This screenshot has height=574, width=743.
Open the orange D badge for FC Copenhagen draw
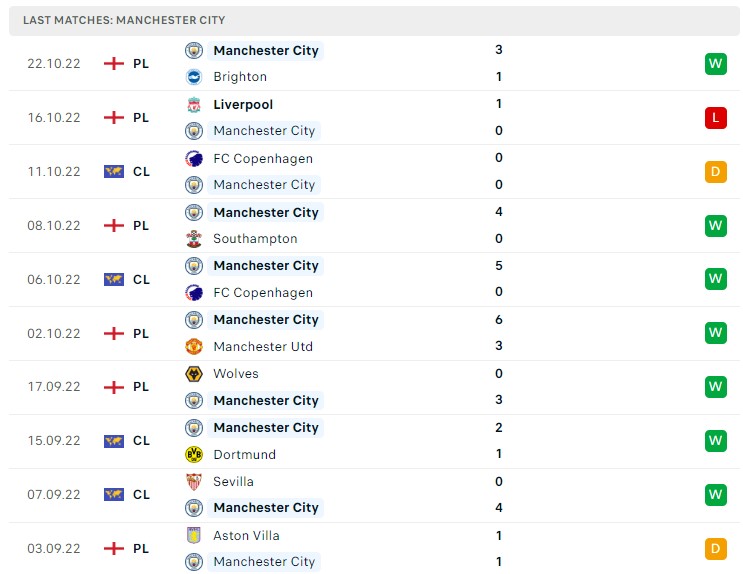716,172
